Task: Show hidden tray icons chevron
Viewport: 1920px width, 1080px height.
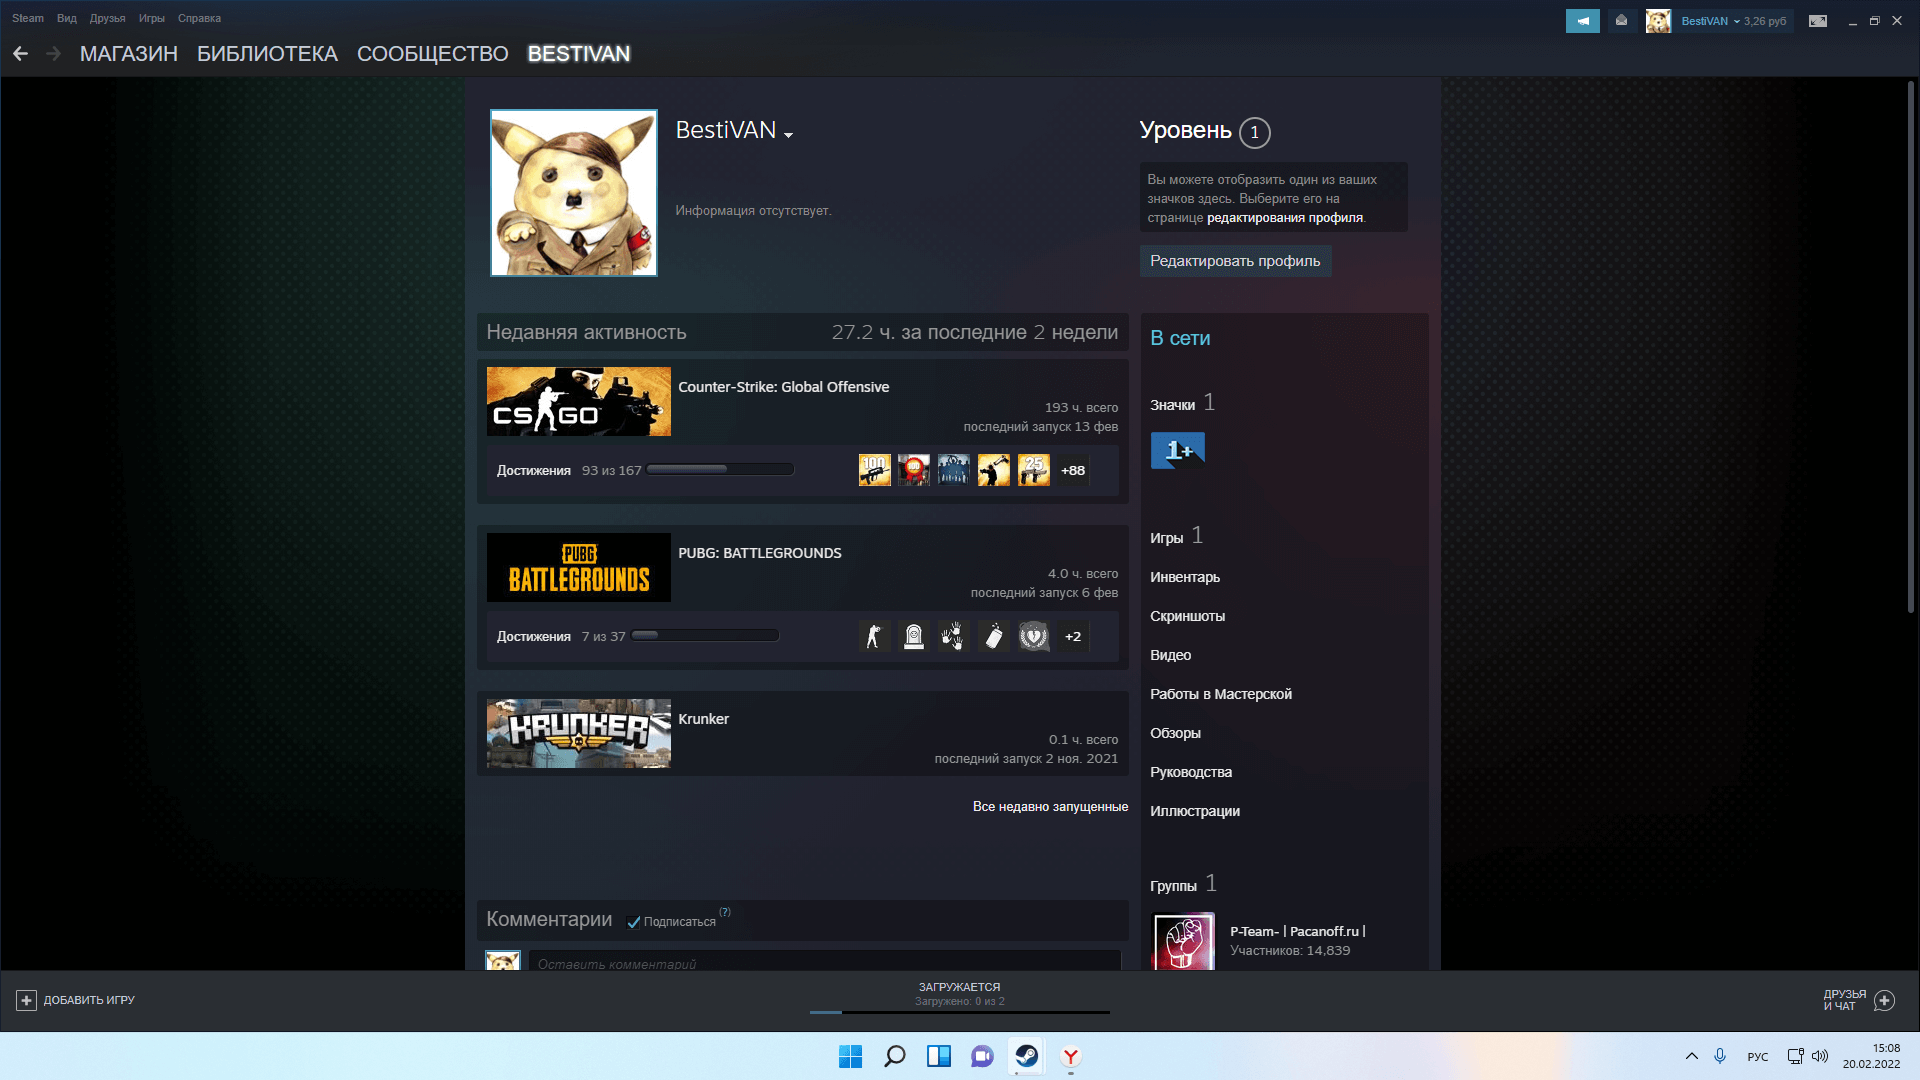Action: click(1692, 1056)
